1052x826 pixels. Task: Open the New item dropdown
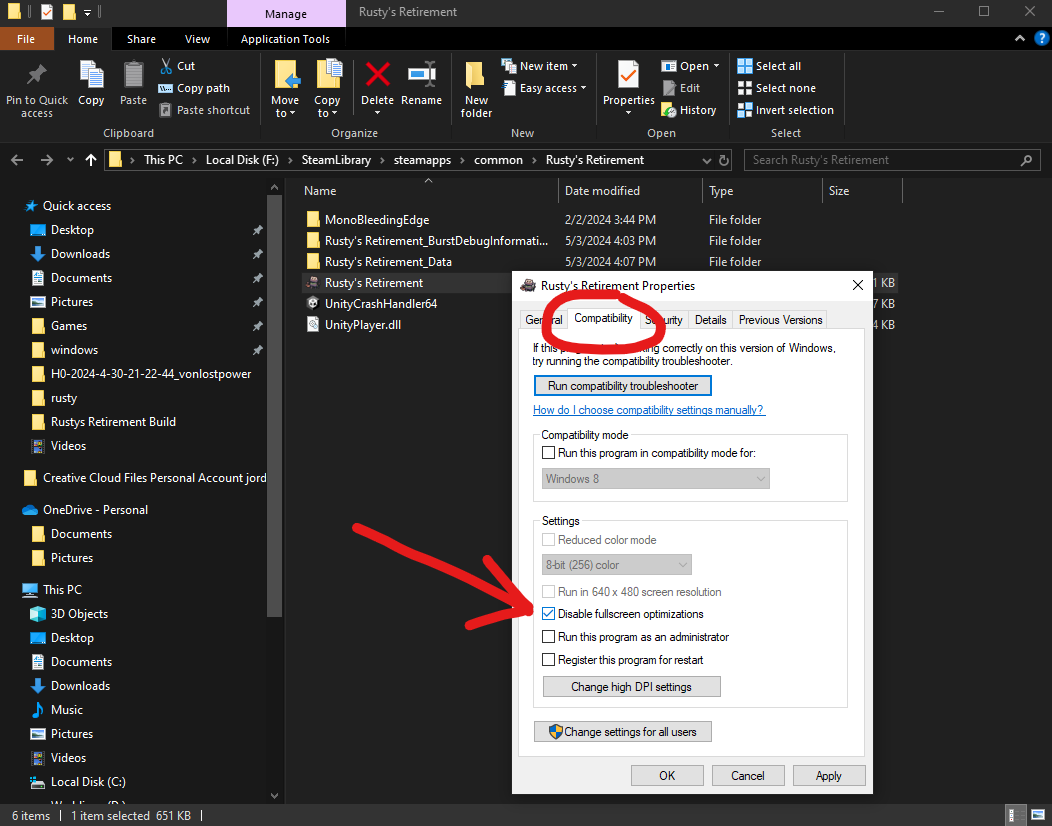pyautogui.click(x=574, y=66)
